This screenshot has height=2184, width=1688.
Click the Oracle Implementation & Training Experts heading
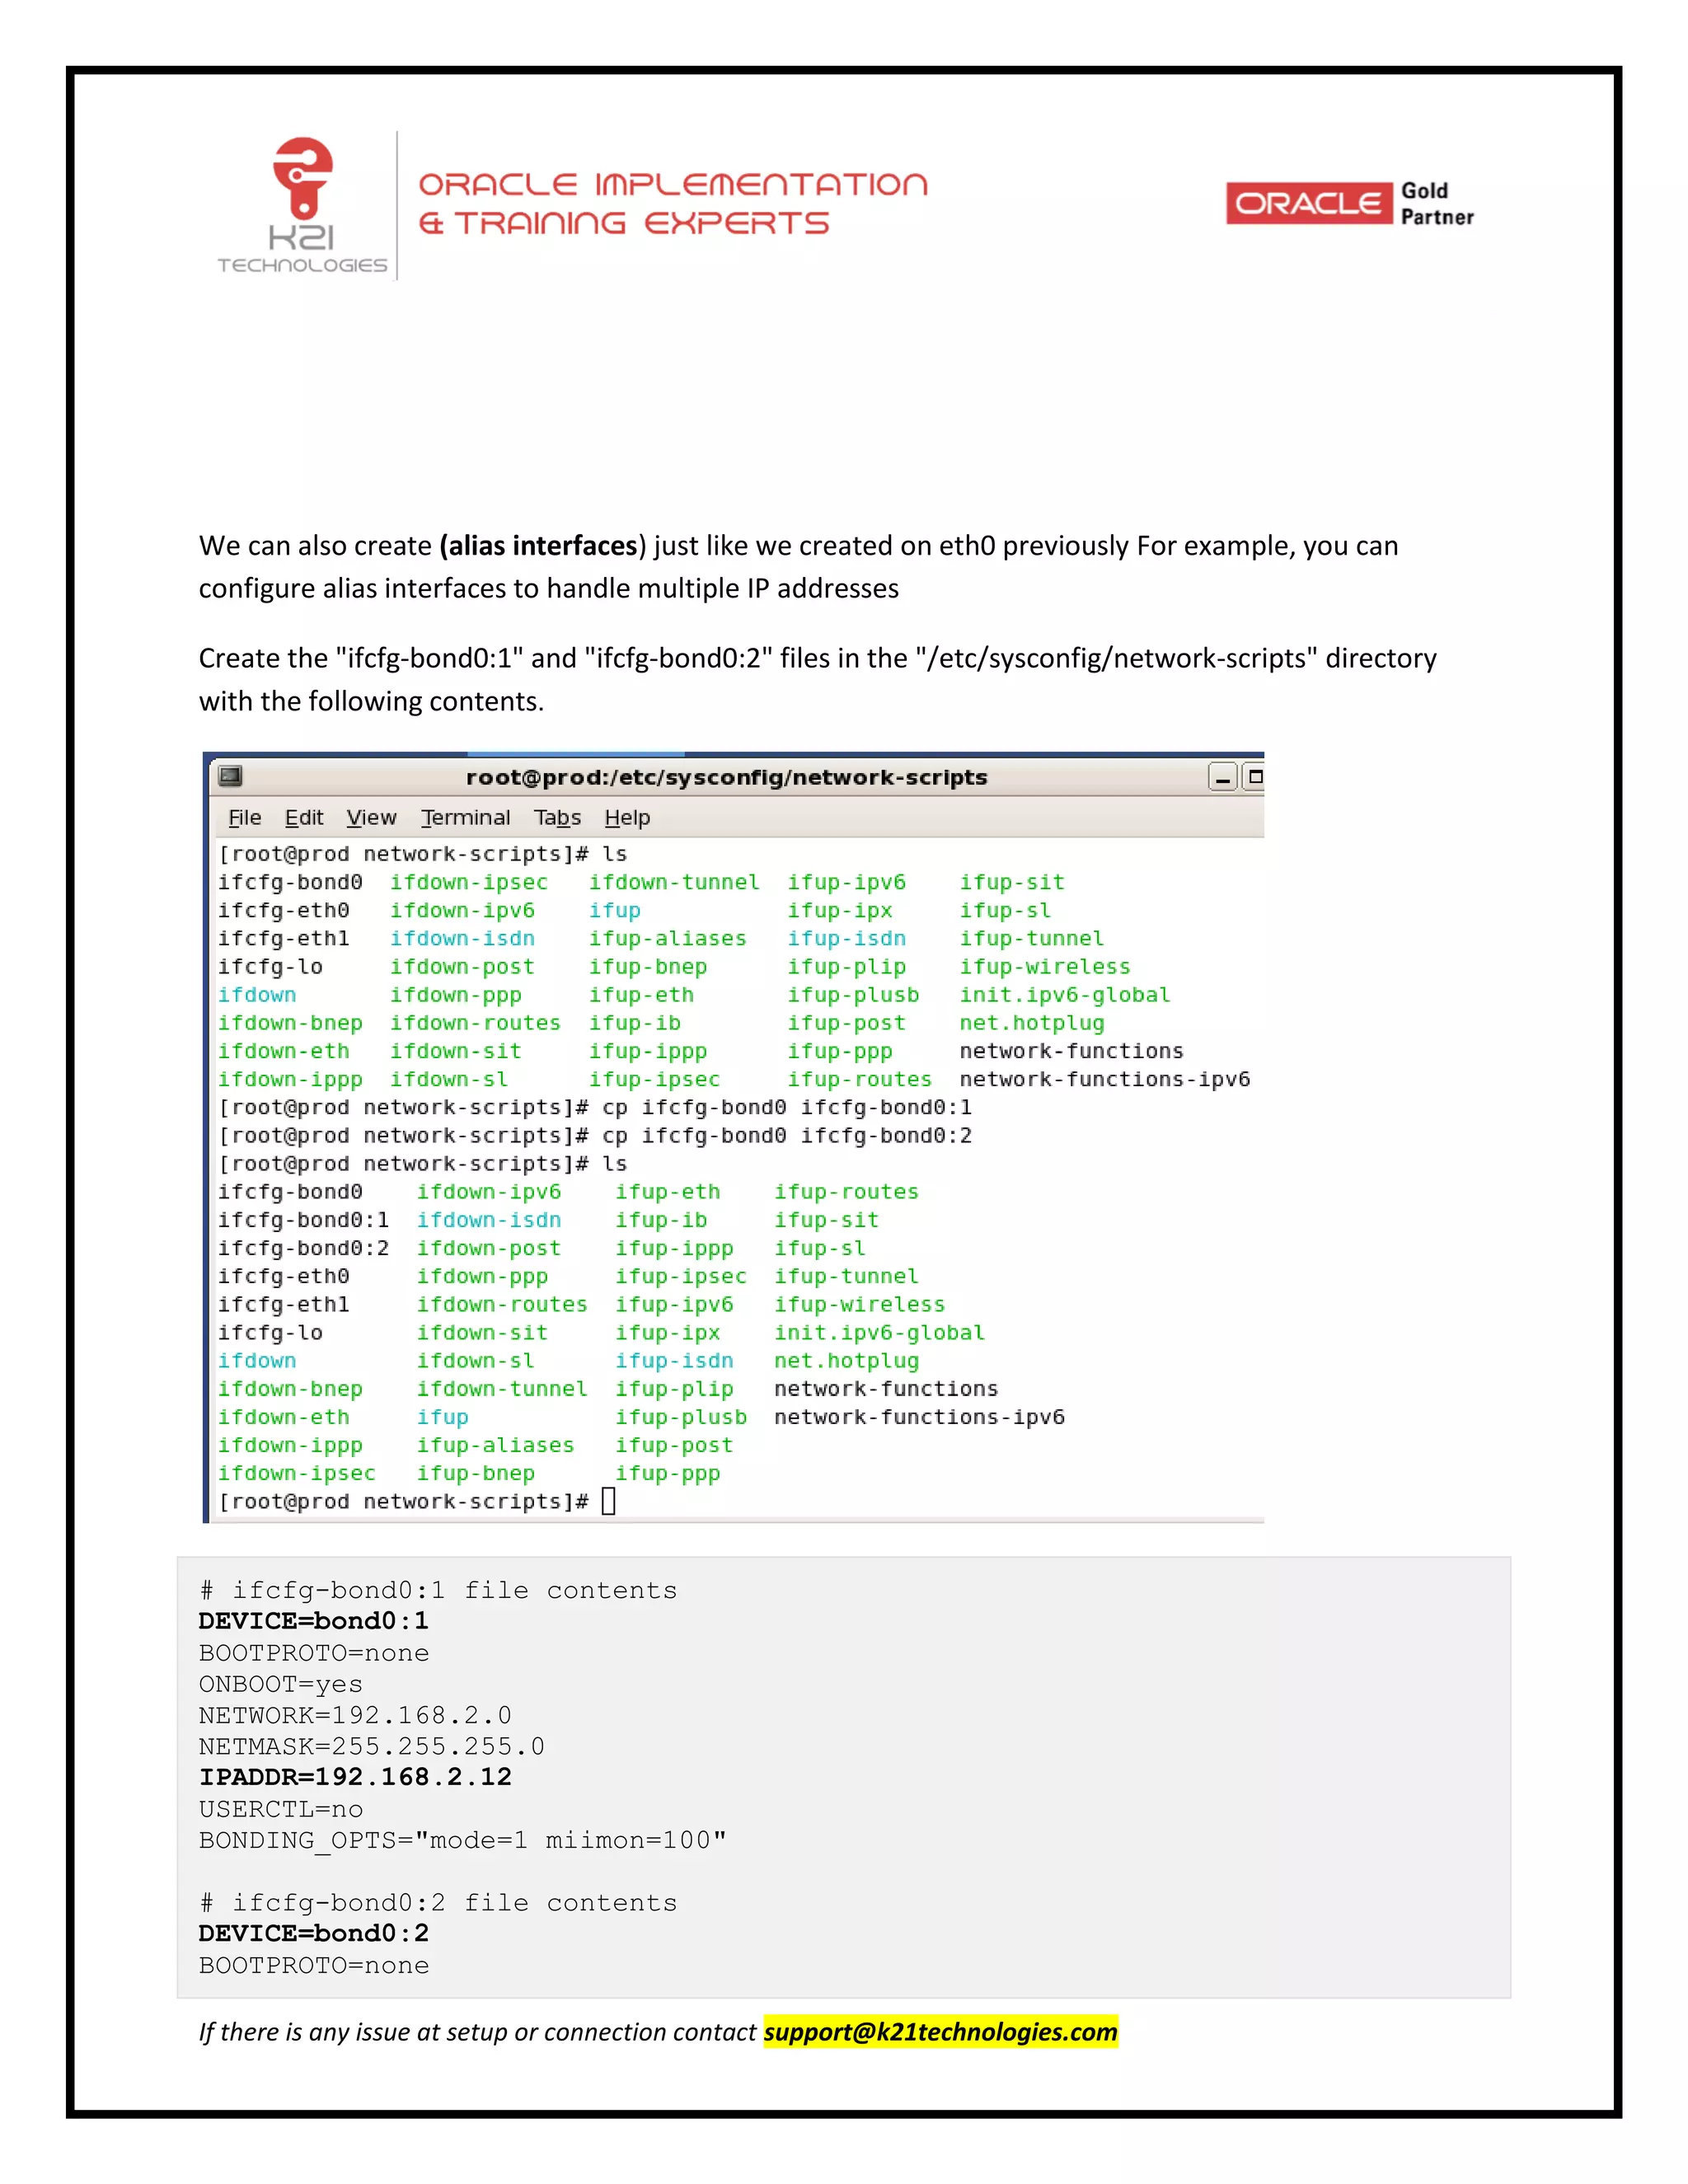[x=672, y=203]
